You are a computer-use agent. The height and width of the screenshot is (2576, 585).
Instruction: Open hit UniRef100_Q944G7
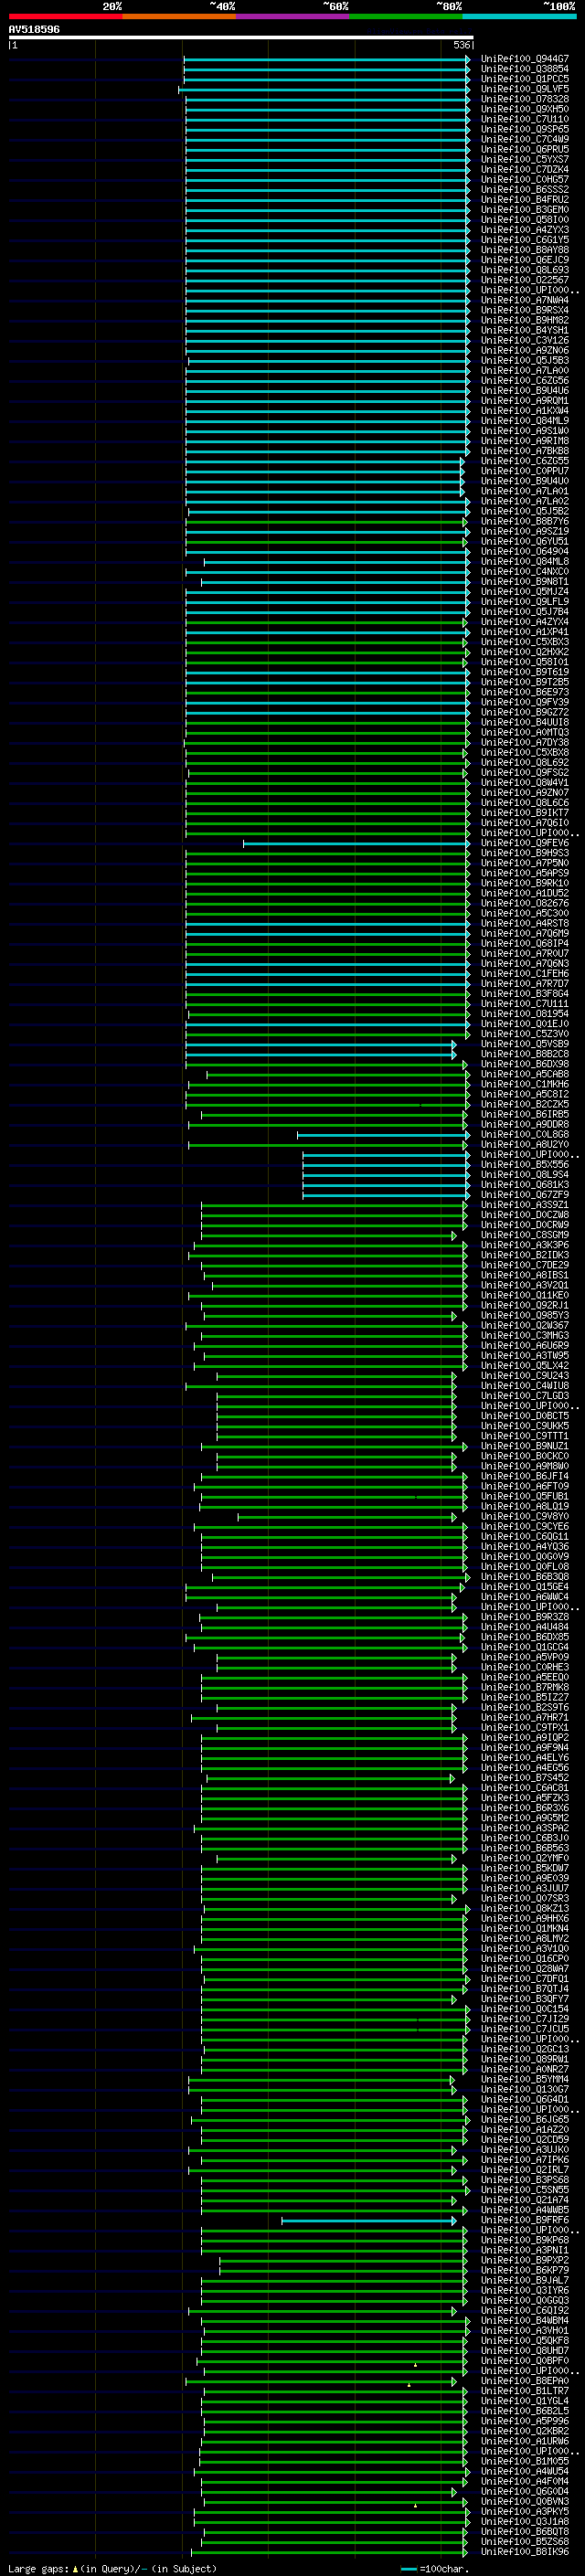click(x=525, y=59)
